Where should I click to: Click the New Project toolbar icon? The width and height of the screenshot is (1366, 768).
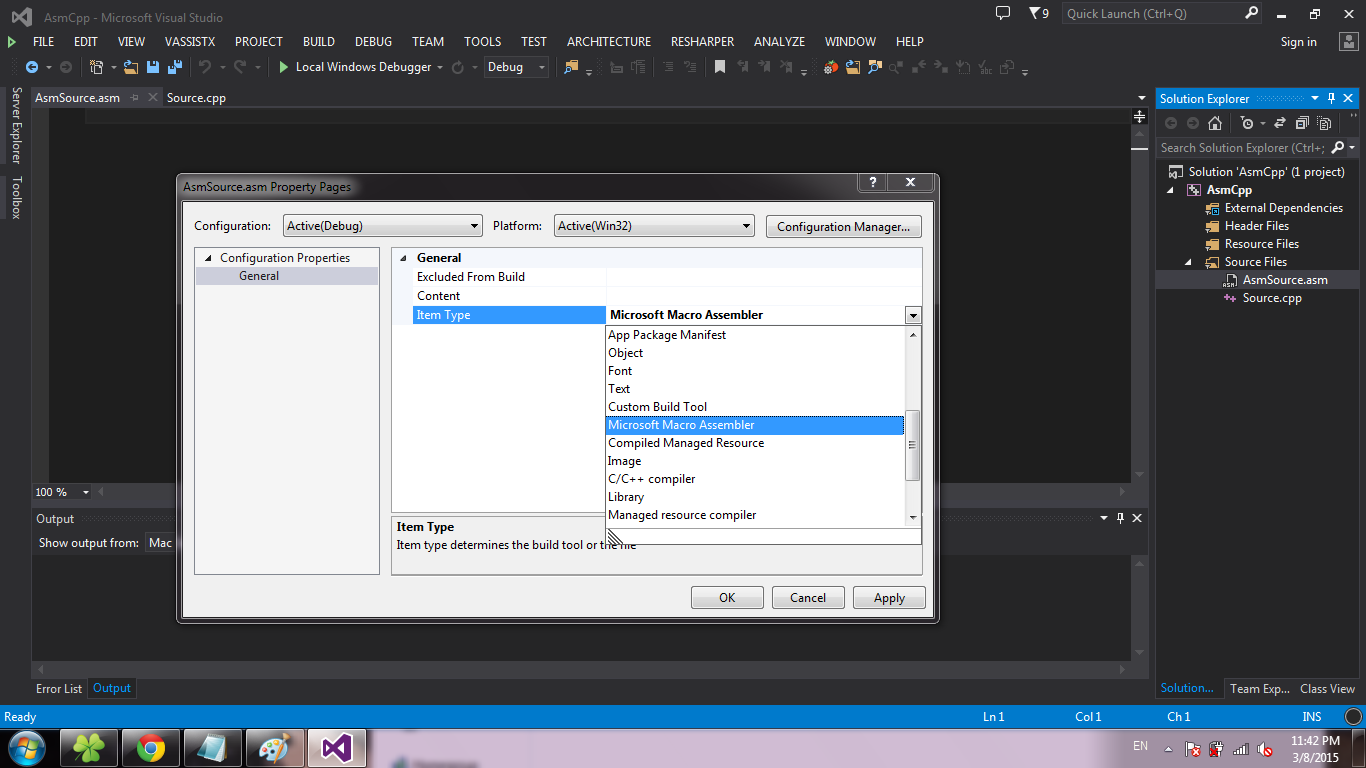pyautogui.click(x=96, y=67)
